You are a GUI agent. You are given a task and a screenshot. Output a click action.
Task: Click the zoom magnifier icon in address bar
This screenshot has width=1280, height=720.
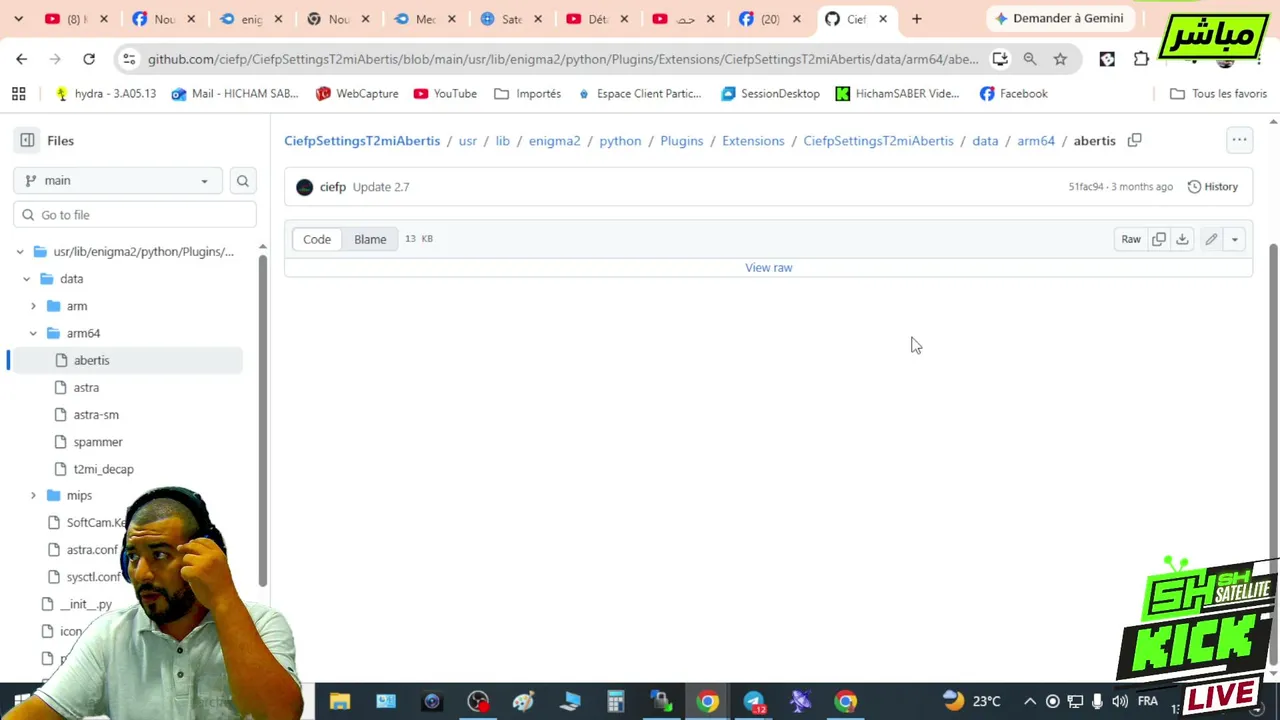tap(1030, 59)
